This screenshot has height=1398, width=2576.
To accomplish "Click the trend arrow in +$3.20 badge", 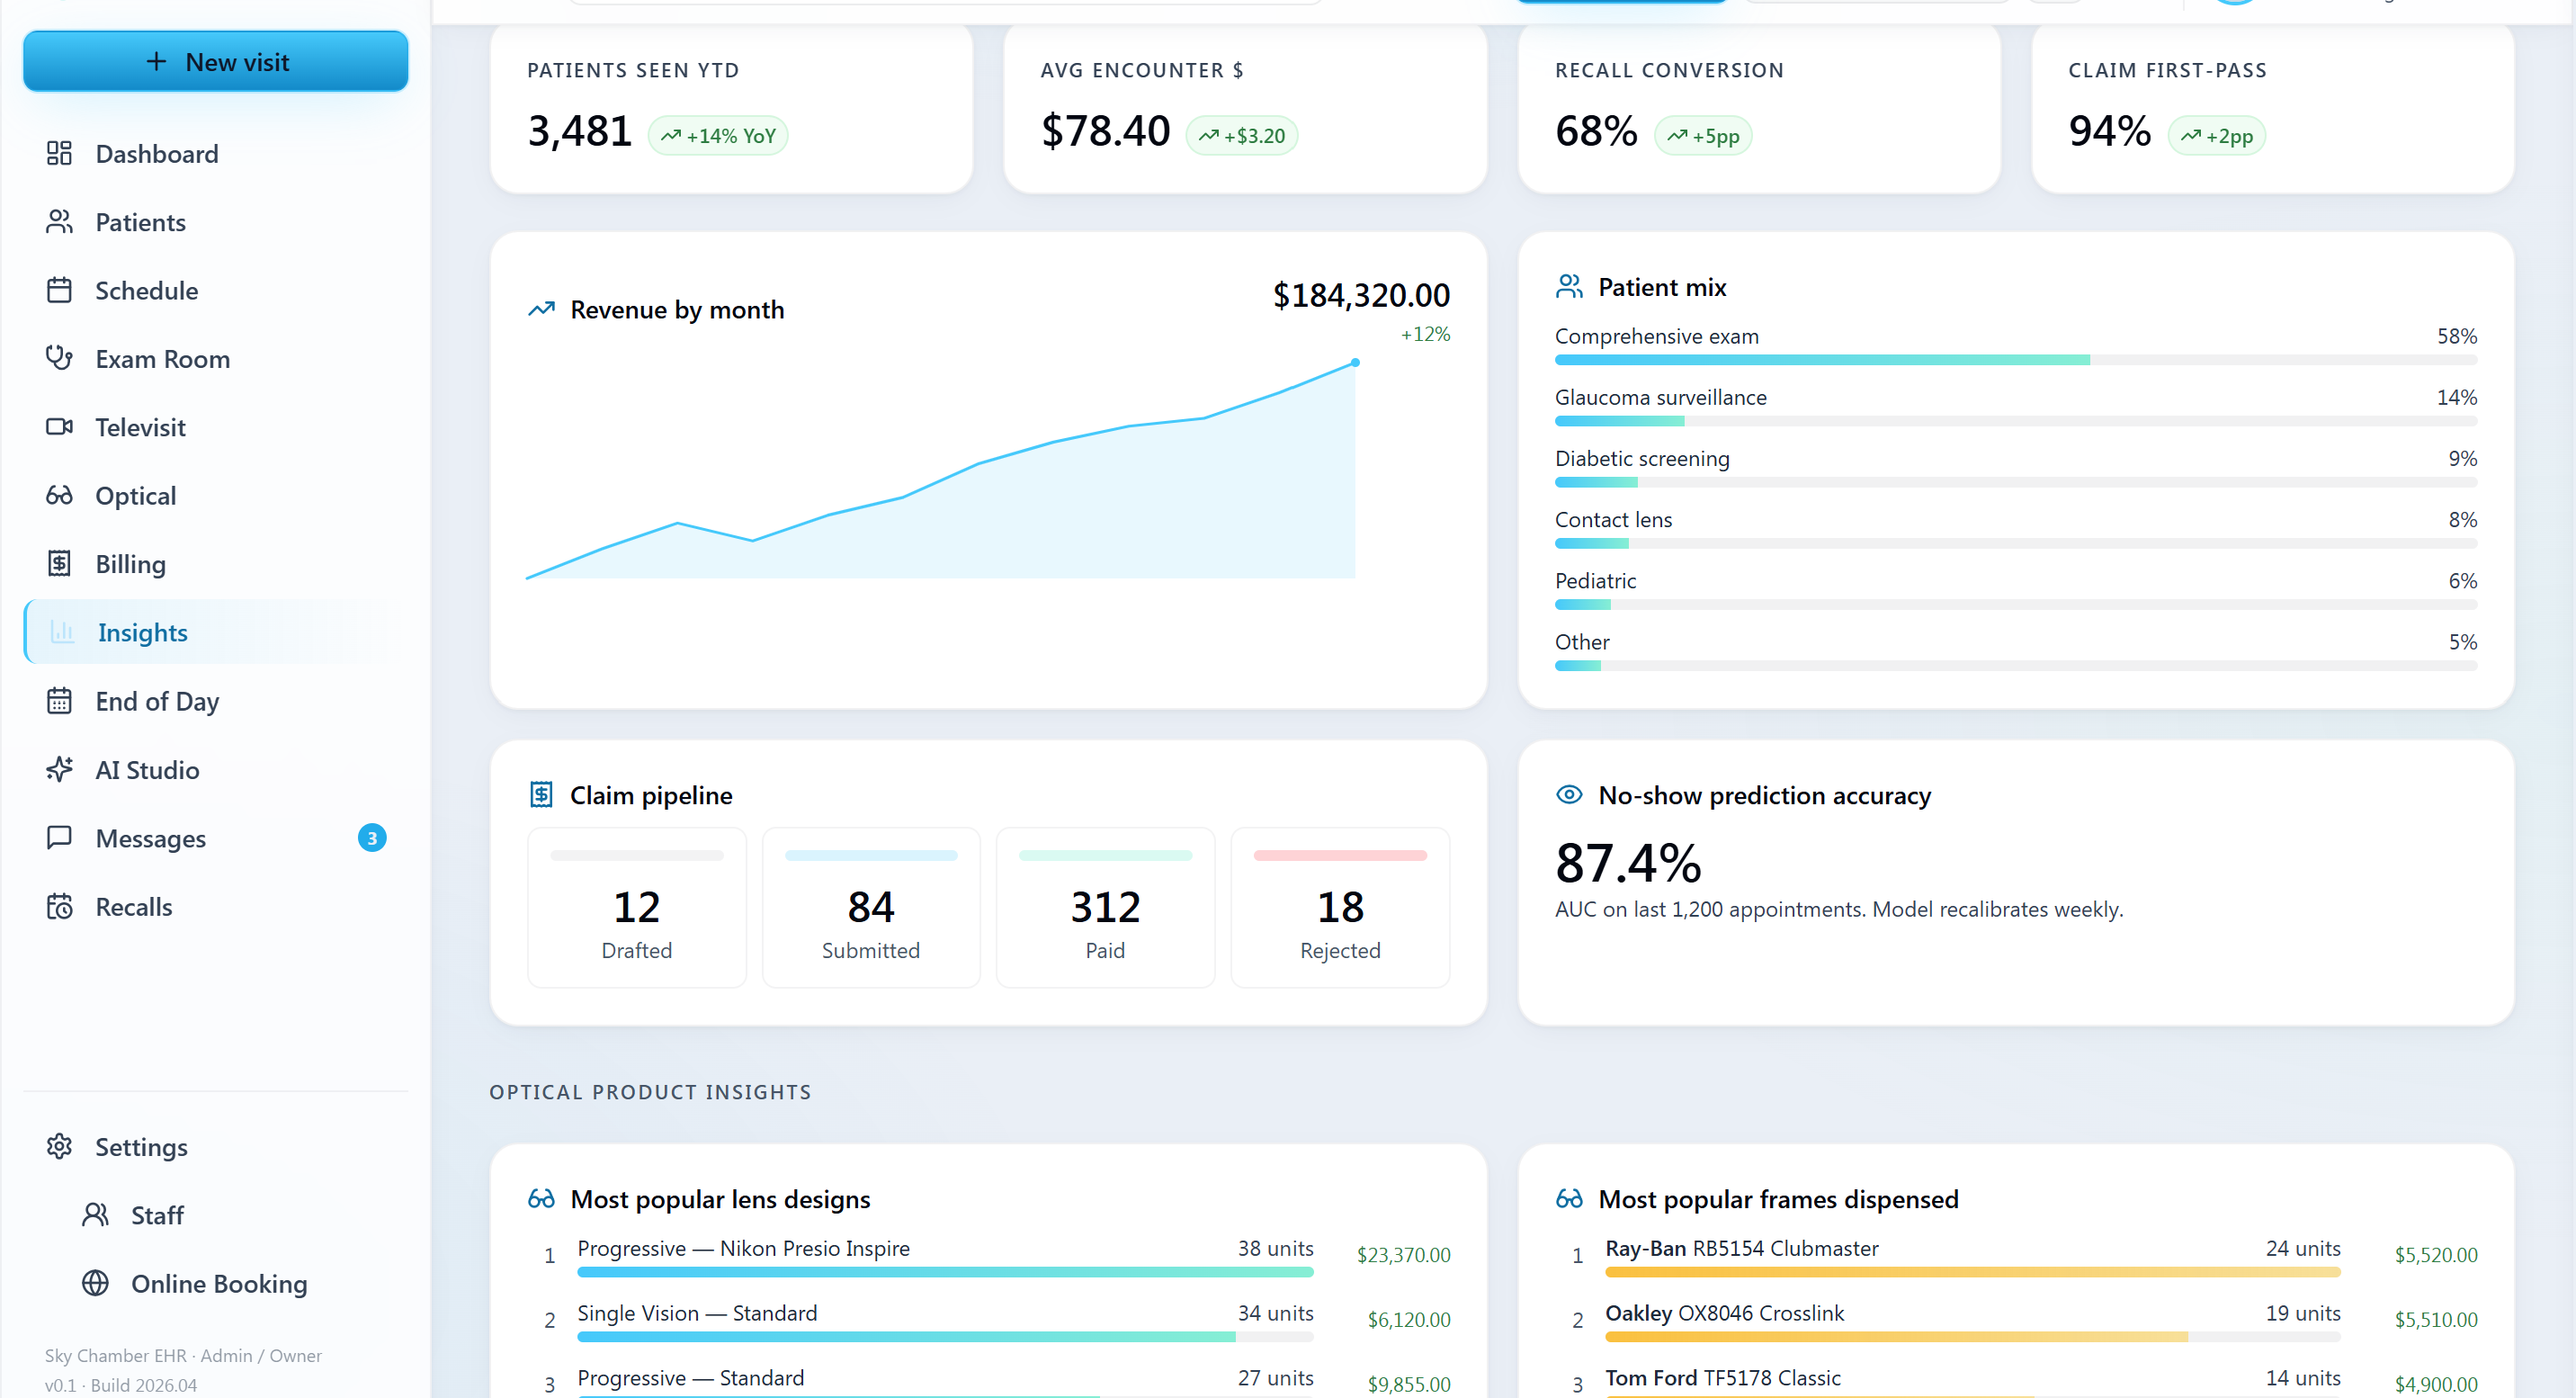I will 1208,136.
